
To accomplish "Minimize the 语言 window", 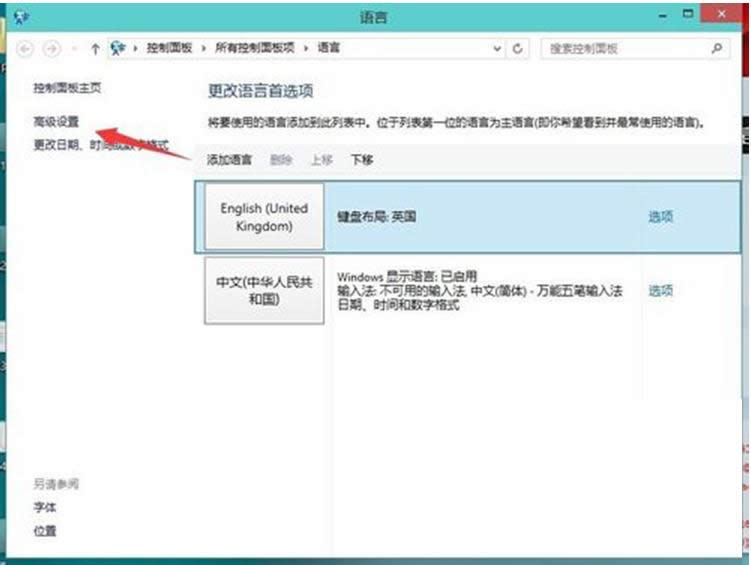I will tap(663, 16).
